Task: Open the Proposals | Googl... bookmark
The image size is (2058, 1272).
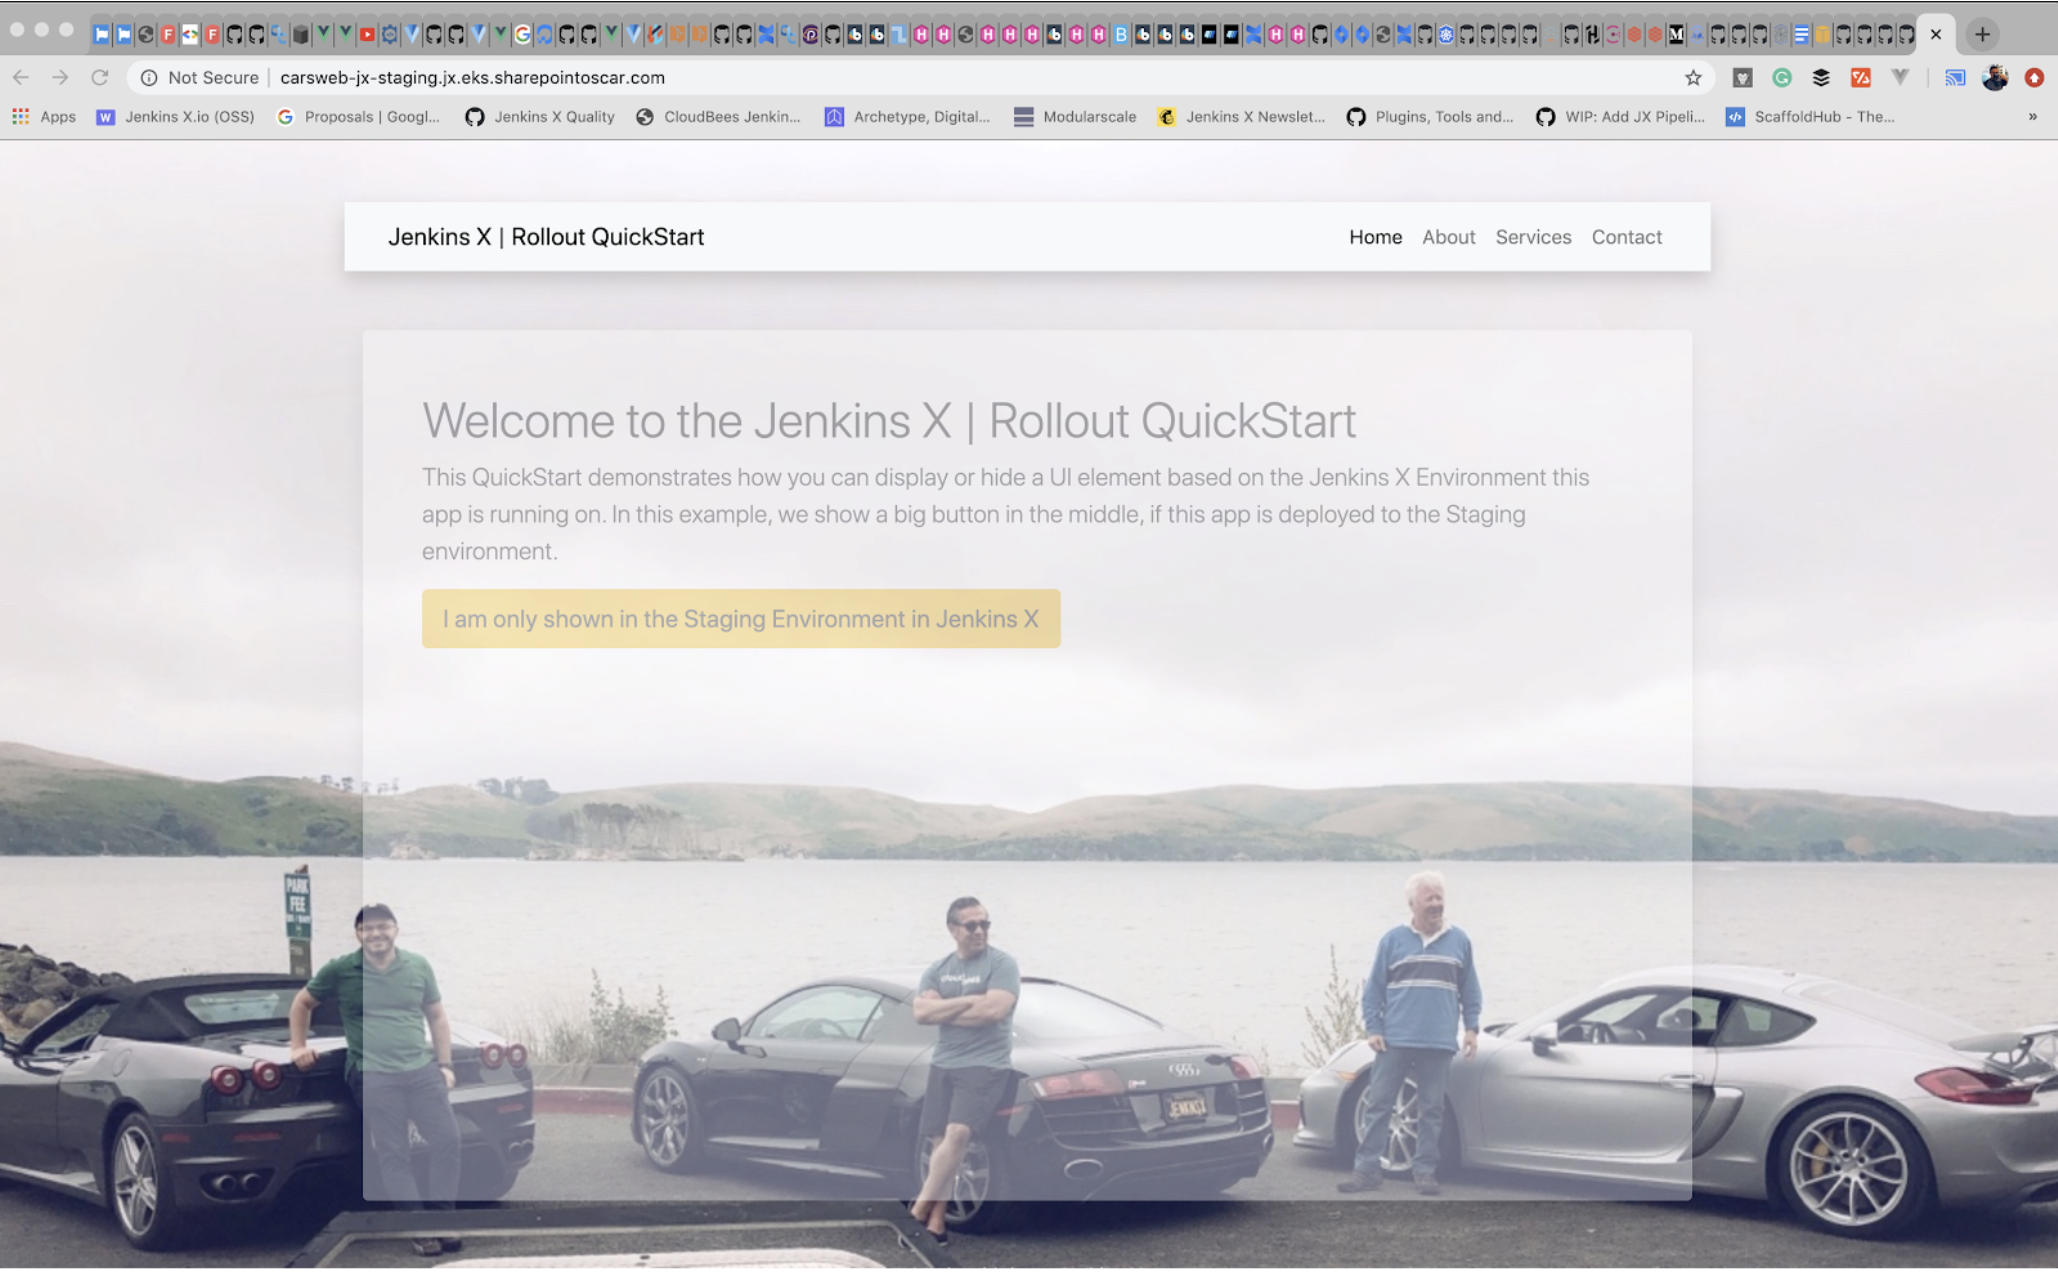Action: pos(358,116)
